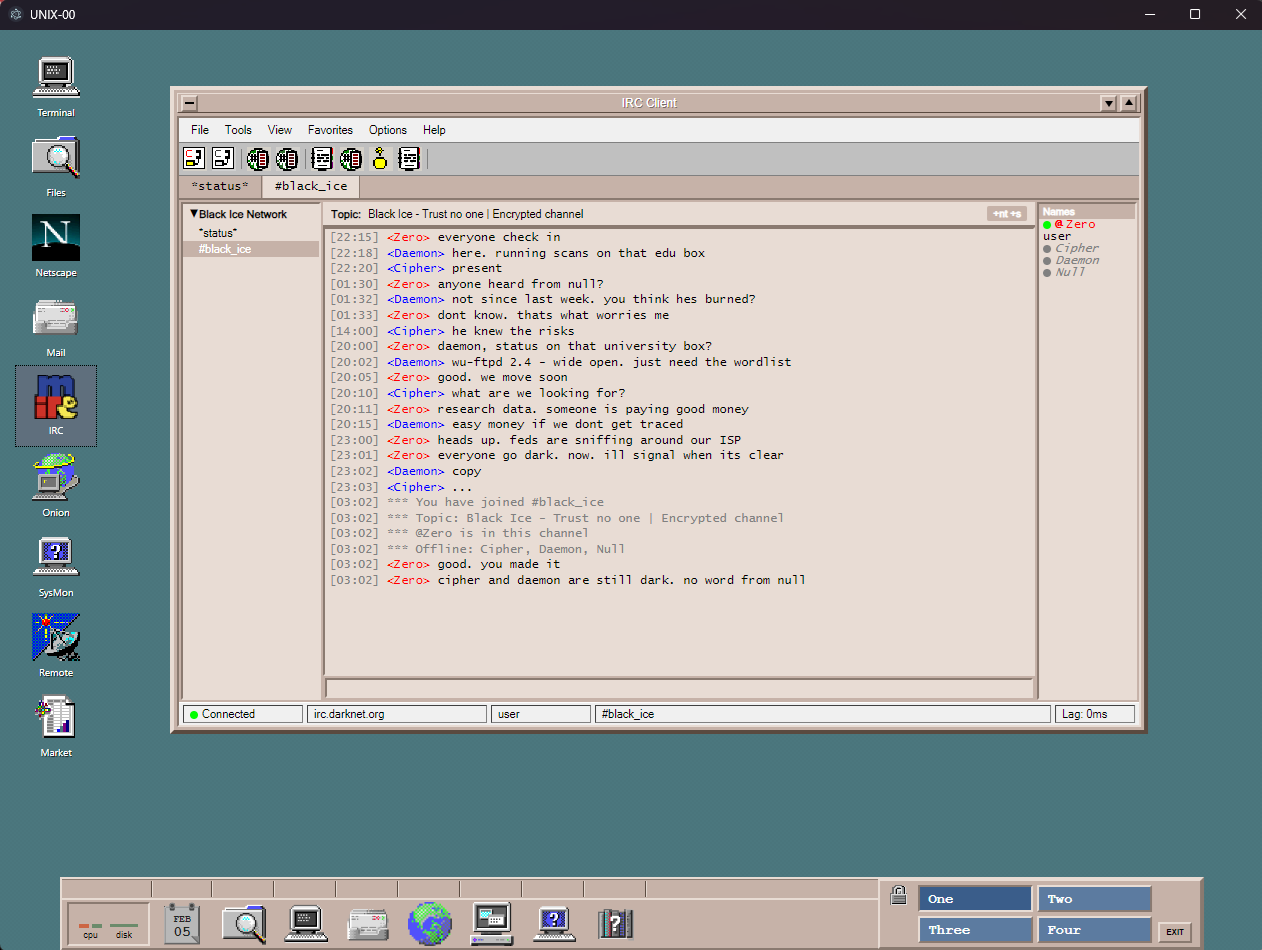Collapse the Black Ice Network tree
1262x950 pixels.
click(x=194, y=214)
